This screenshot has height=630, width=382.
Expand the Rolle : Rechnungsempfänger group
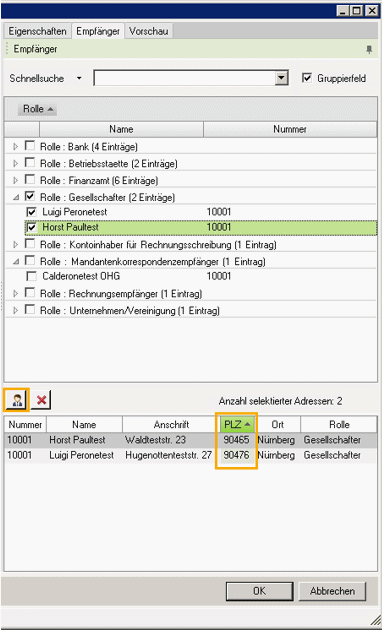coord(16,294)
